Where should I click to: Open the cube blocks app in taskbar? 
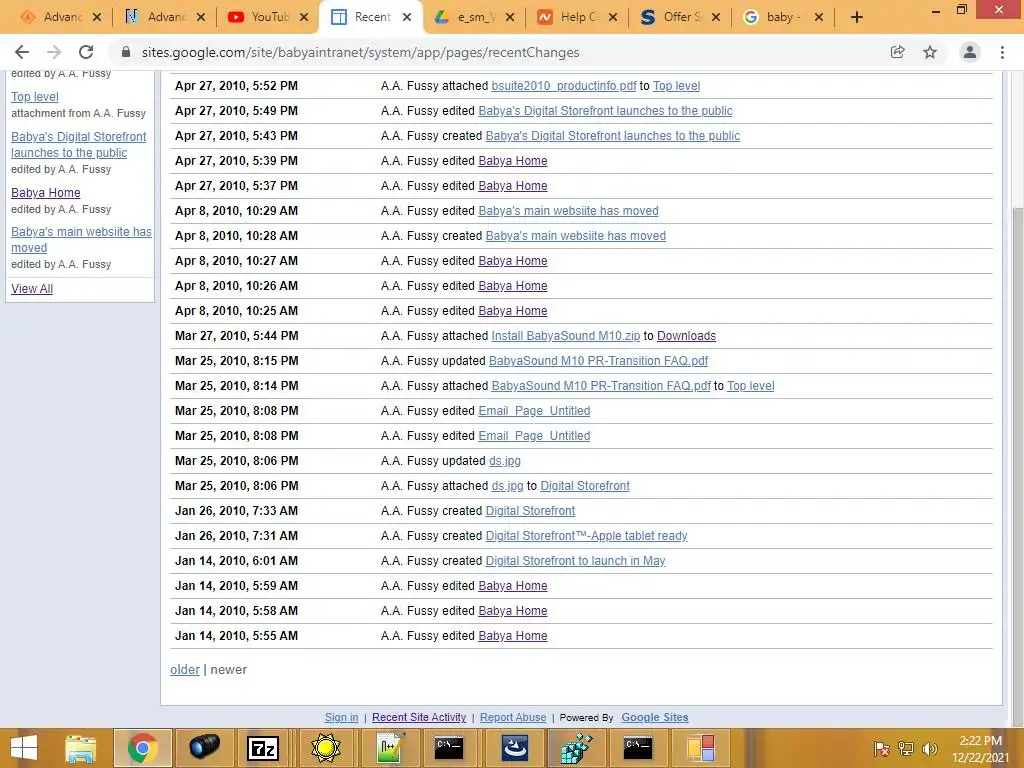coord(576,748)
